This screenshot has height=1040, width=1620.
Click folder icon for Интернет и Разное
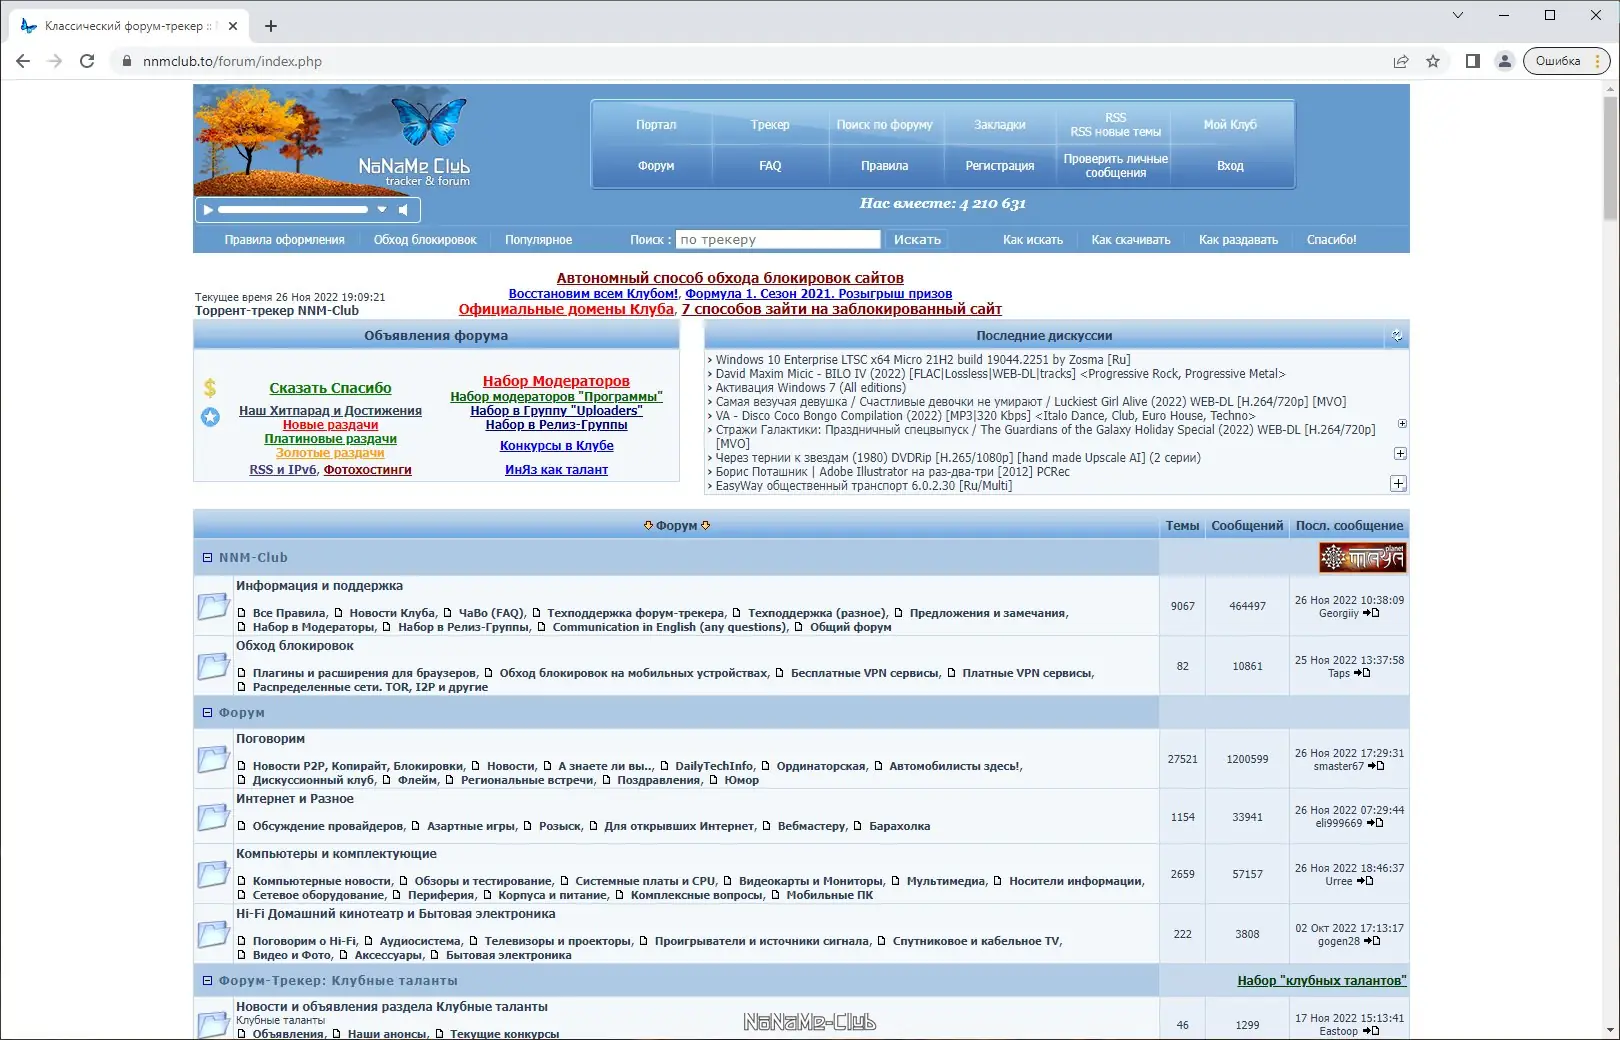tap(213, 817)
